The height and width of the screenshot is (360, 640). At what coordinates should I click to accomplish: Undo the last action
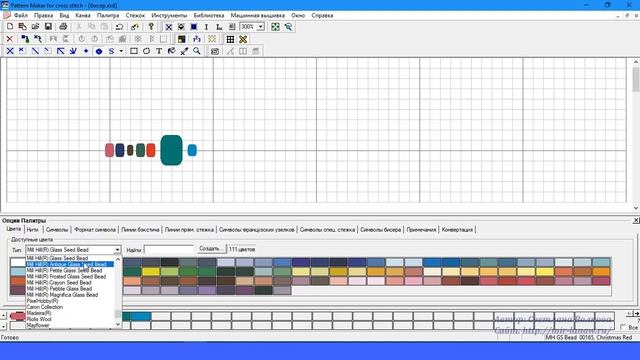click(119, 27)
